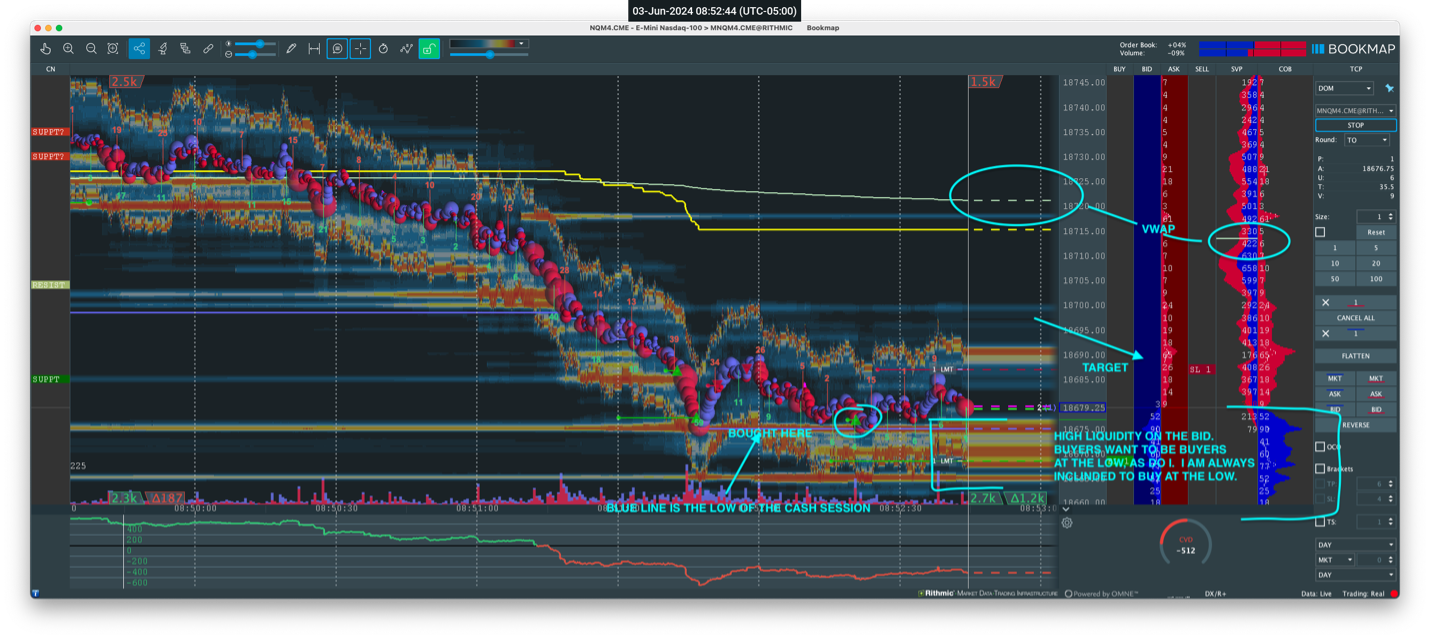
Task: Select the TCP panel header
Action: pos(1355,69)
